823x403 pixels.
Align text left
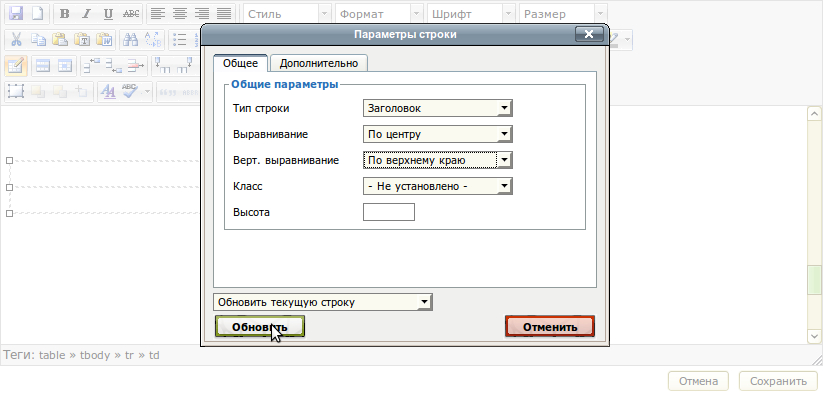158,14
